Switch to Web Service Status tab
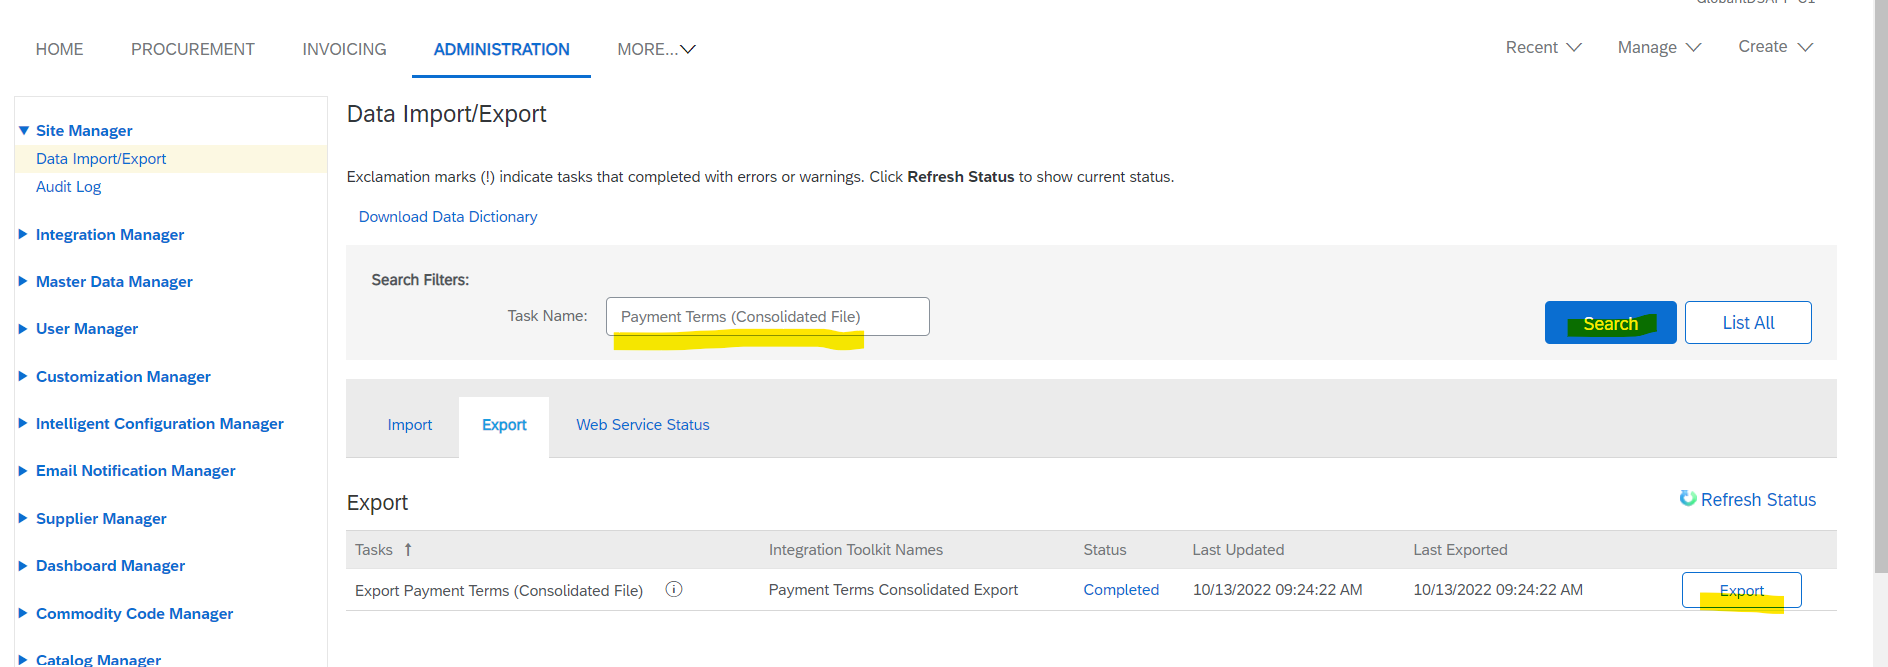Image resolution: width=1888 pixels, height=667 pixels. coord(642,425)
